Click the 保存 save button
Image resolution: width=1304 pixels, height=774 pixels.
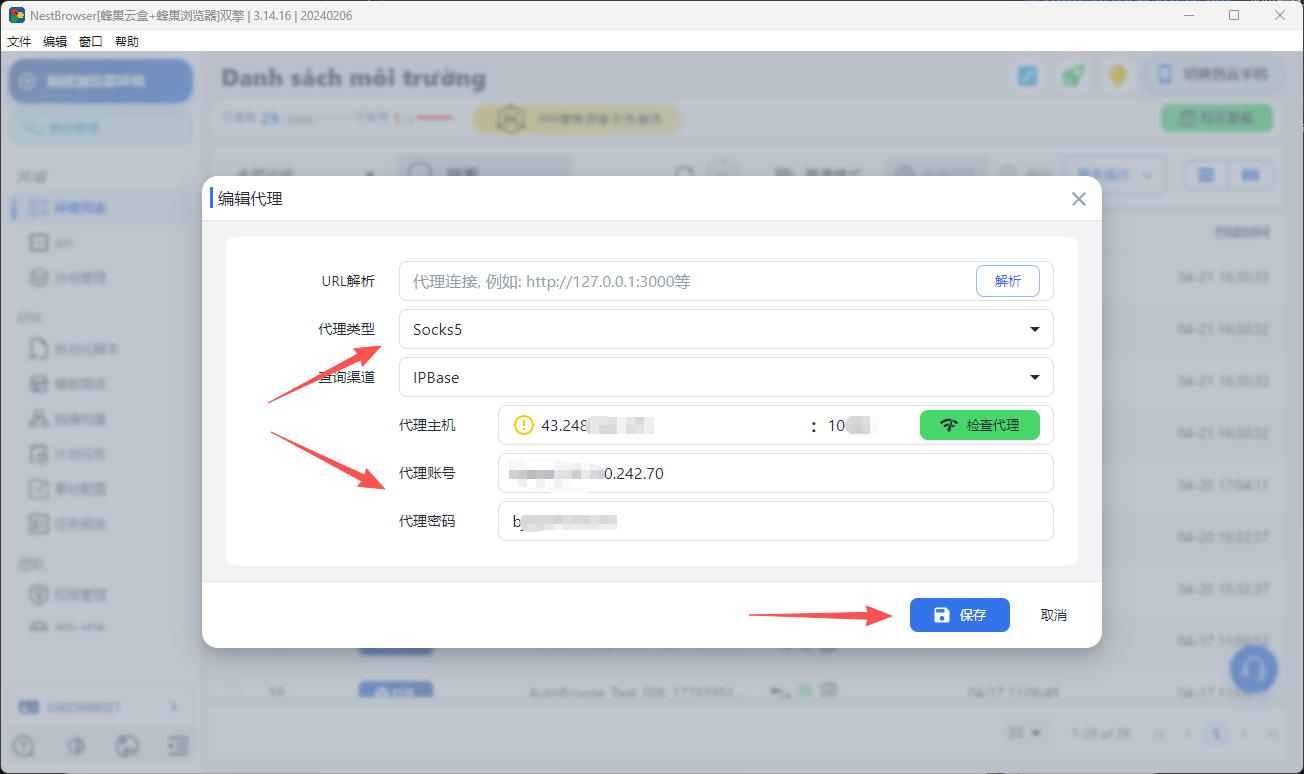click(959, 615)
